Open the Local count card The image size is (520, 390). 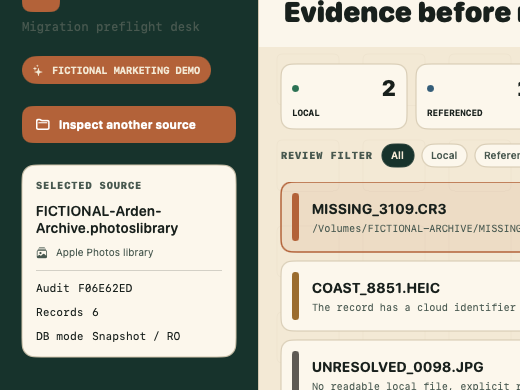[x=344, y=97]
